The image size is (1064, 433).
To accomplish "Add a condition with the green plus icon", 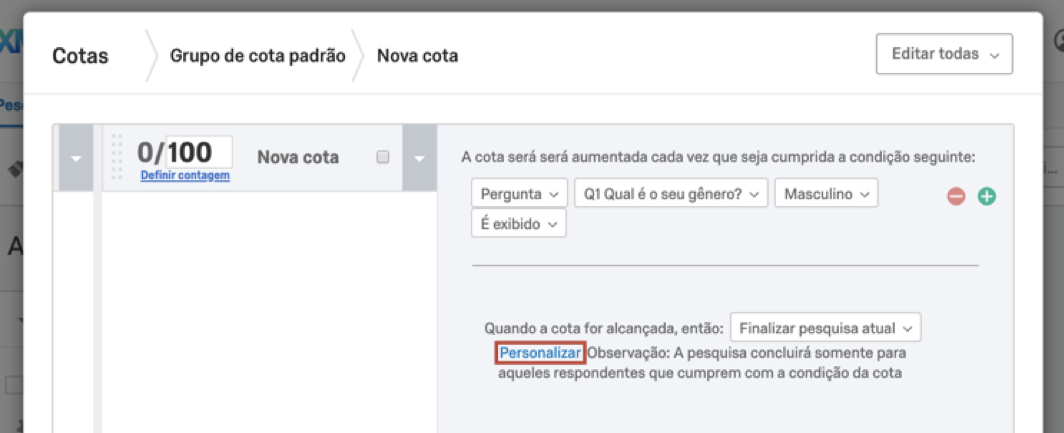I will coord(987,197).
